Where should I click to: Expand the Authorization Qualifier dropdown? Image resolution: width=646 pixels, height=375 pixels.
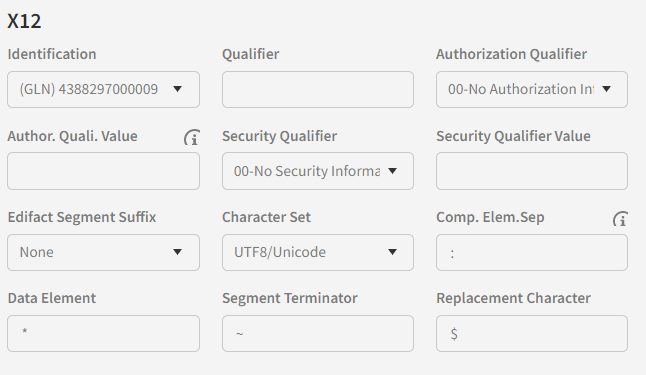pos(532,89)
